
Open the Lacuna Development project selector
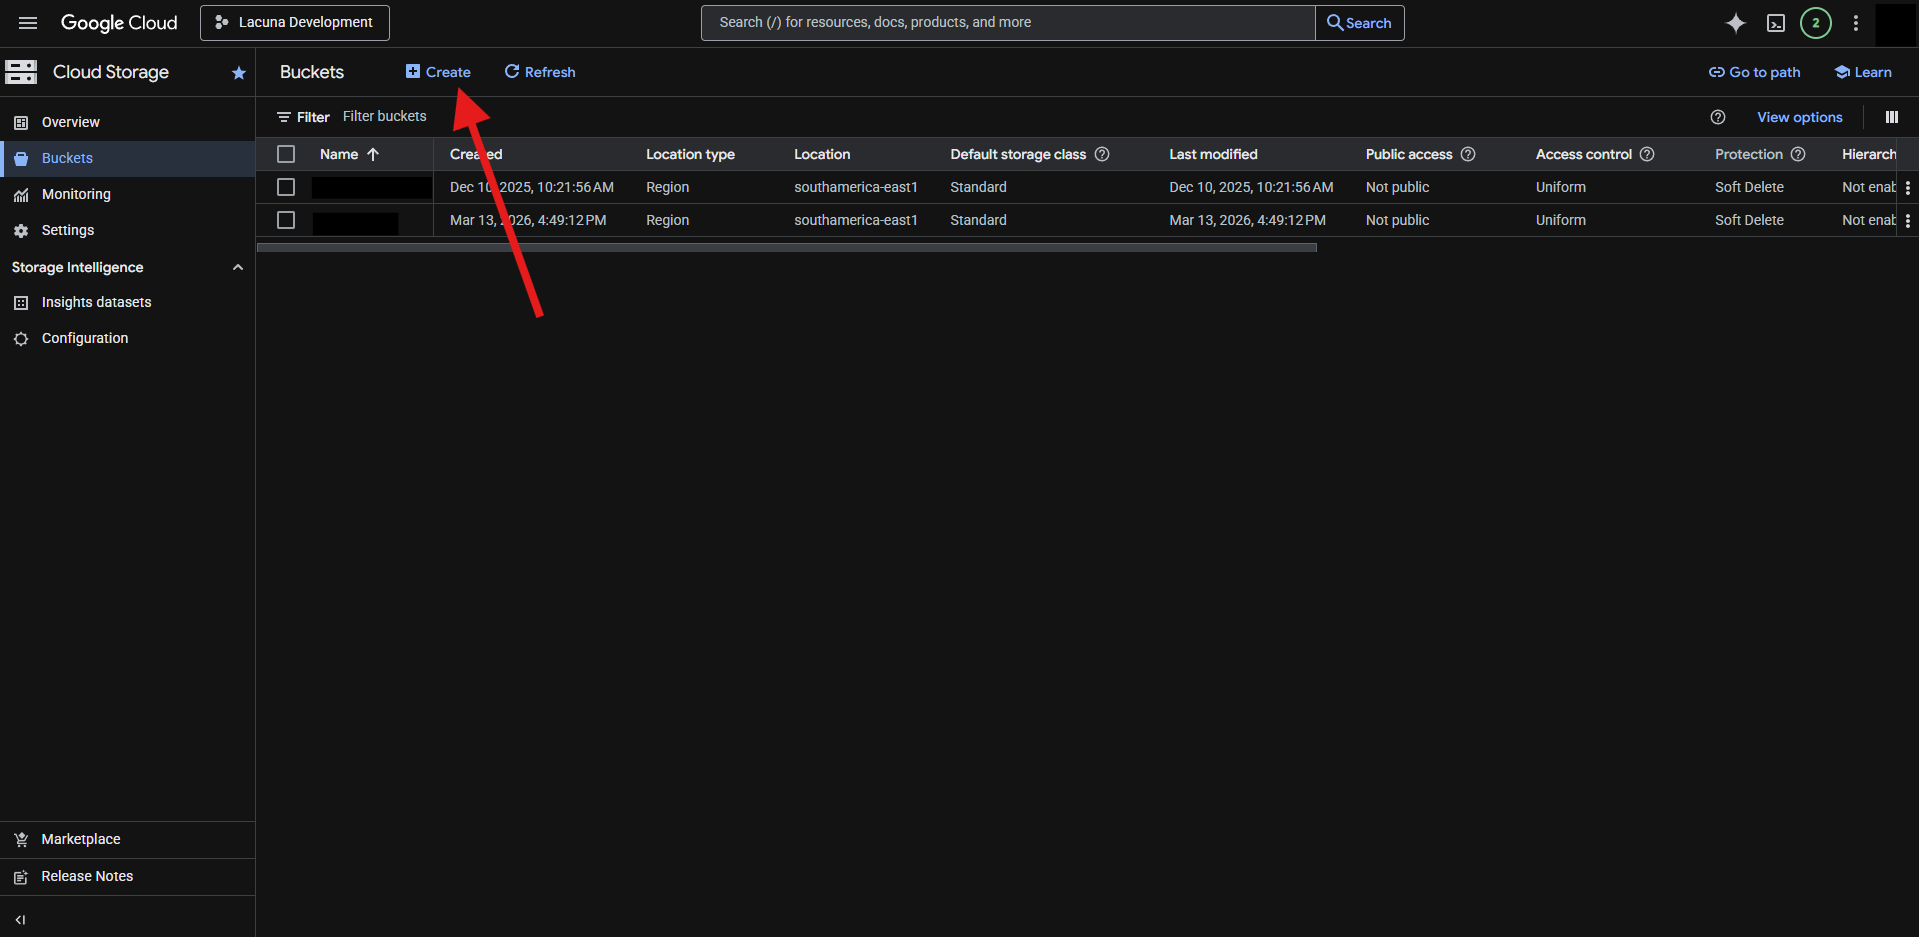pyautogui.click(x=295, y=23)
